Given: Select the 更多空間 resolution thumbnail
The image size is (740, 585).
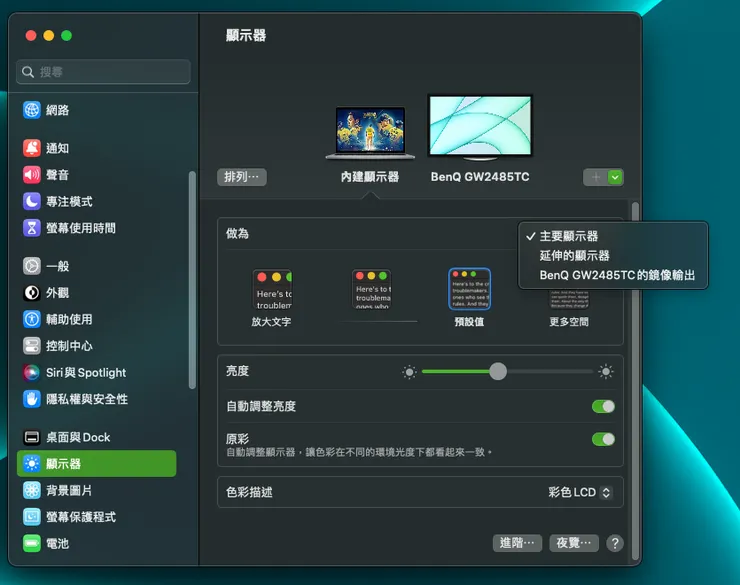Looking at the screenshot, I should 569,299.
